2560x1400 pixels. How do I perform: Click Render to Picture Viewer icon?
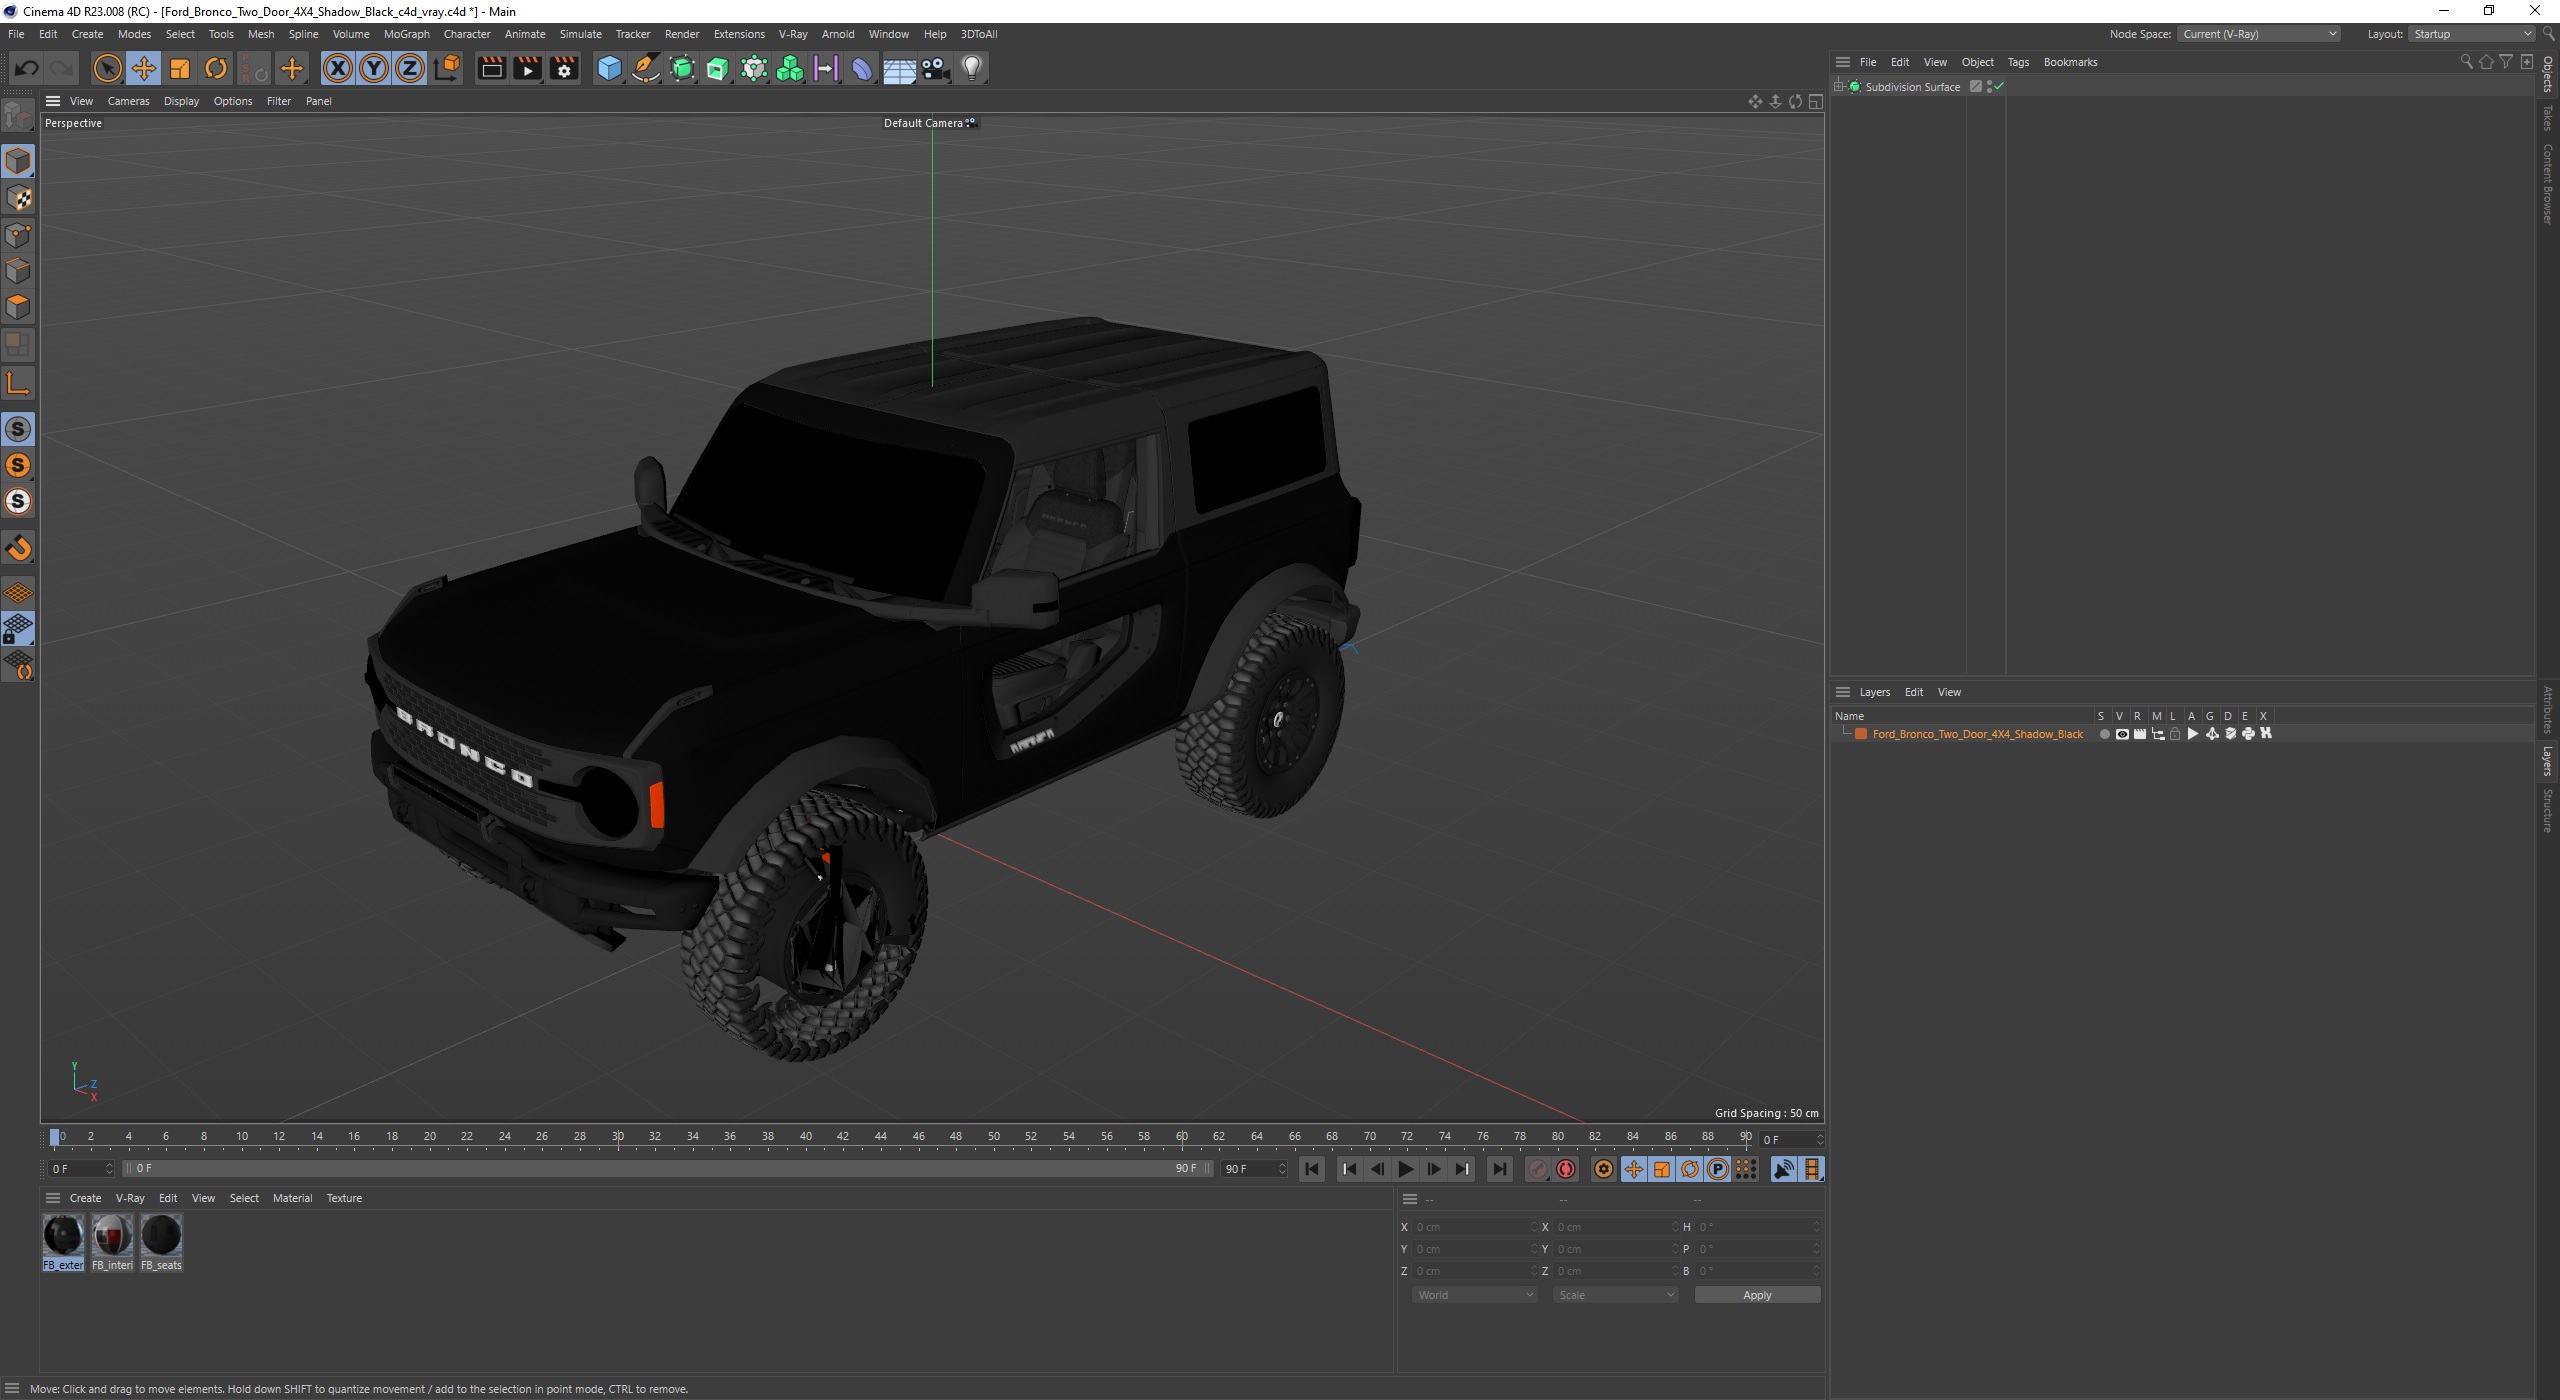point(528,68)
